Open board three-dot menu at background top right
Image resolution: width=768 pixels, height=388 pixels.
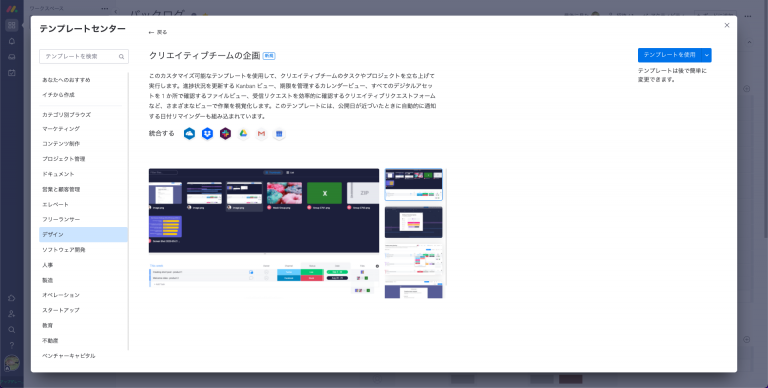point(748,16)
